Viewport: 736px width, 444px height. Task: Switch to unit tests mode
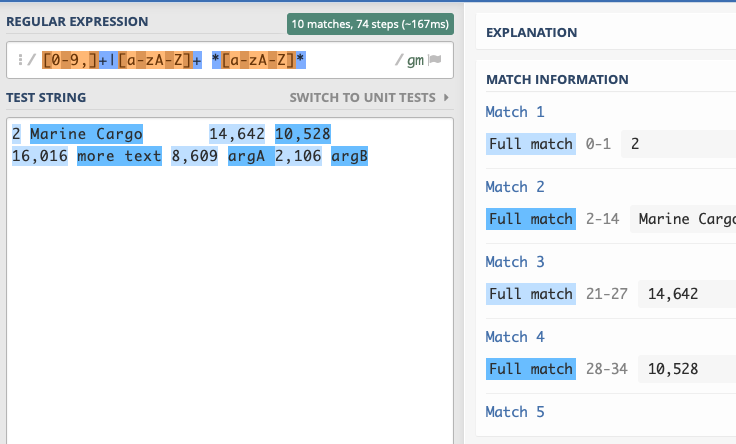pos(363,98)
